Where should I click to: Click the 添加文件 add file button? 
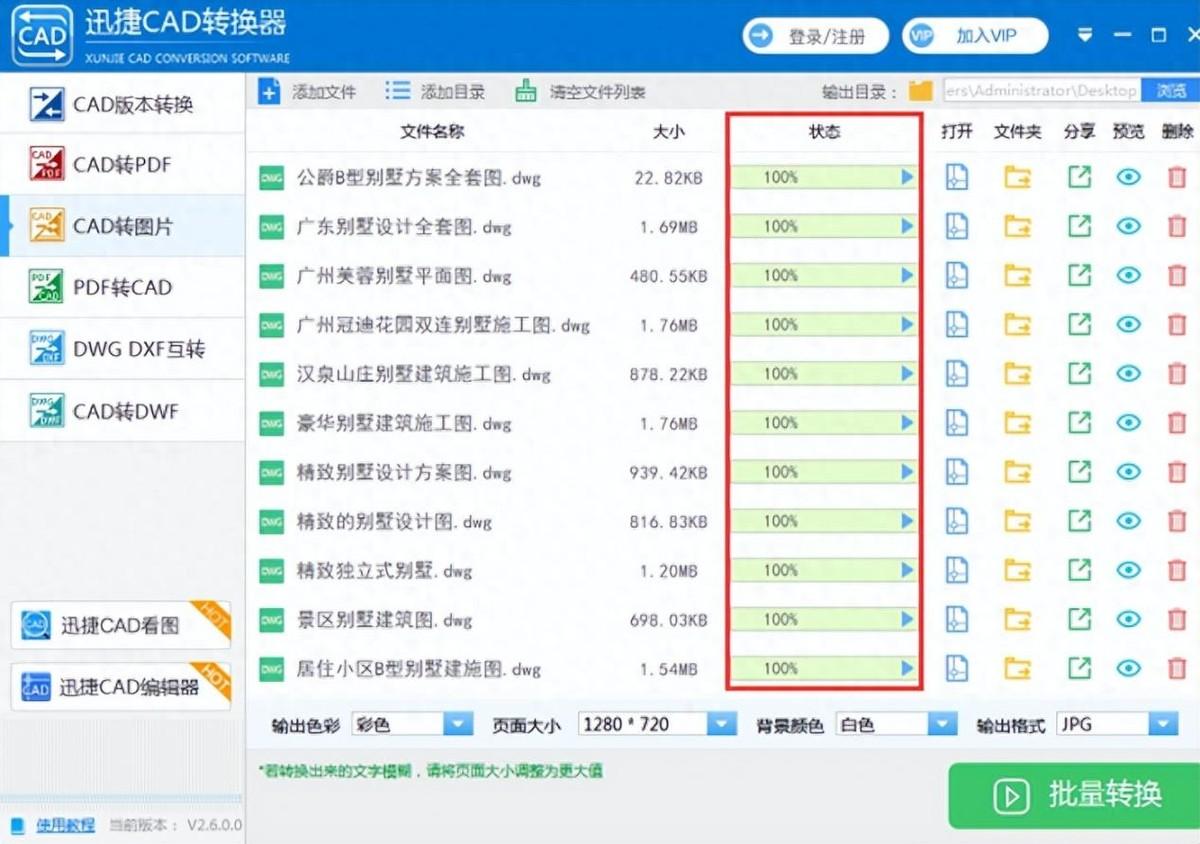tap(308, 92)
